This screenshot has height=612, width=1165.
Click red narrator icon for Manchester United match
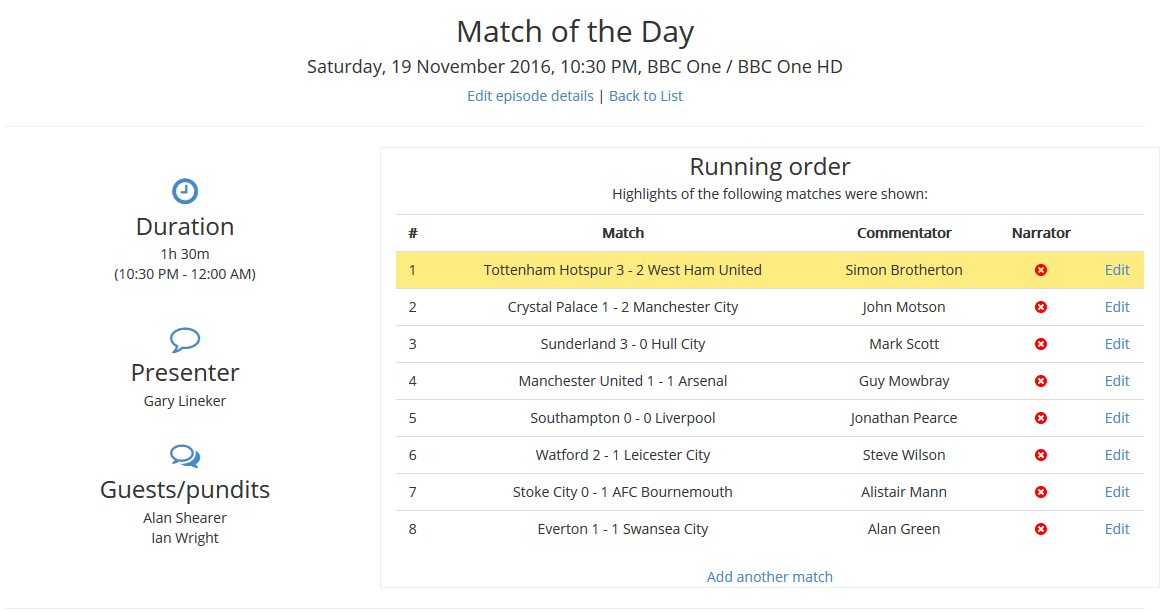click(1041, 381)
